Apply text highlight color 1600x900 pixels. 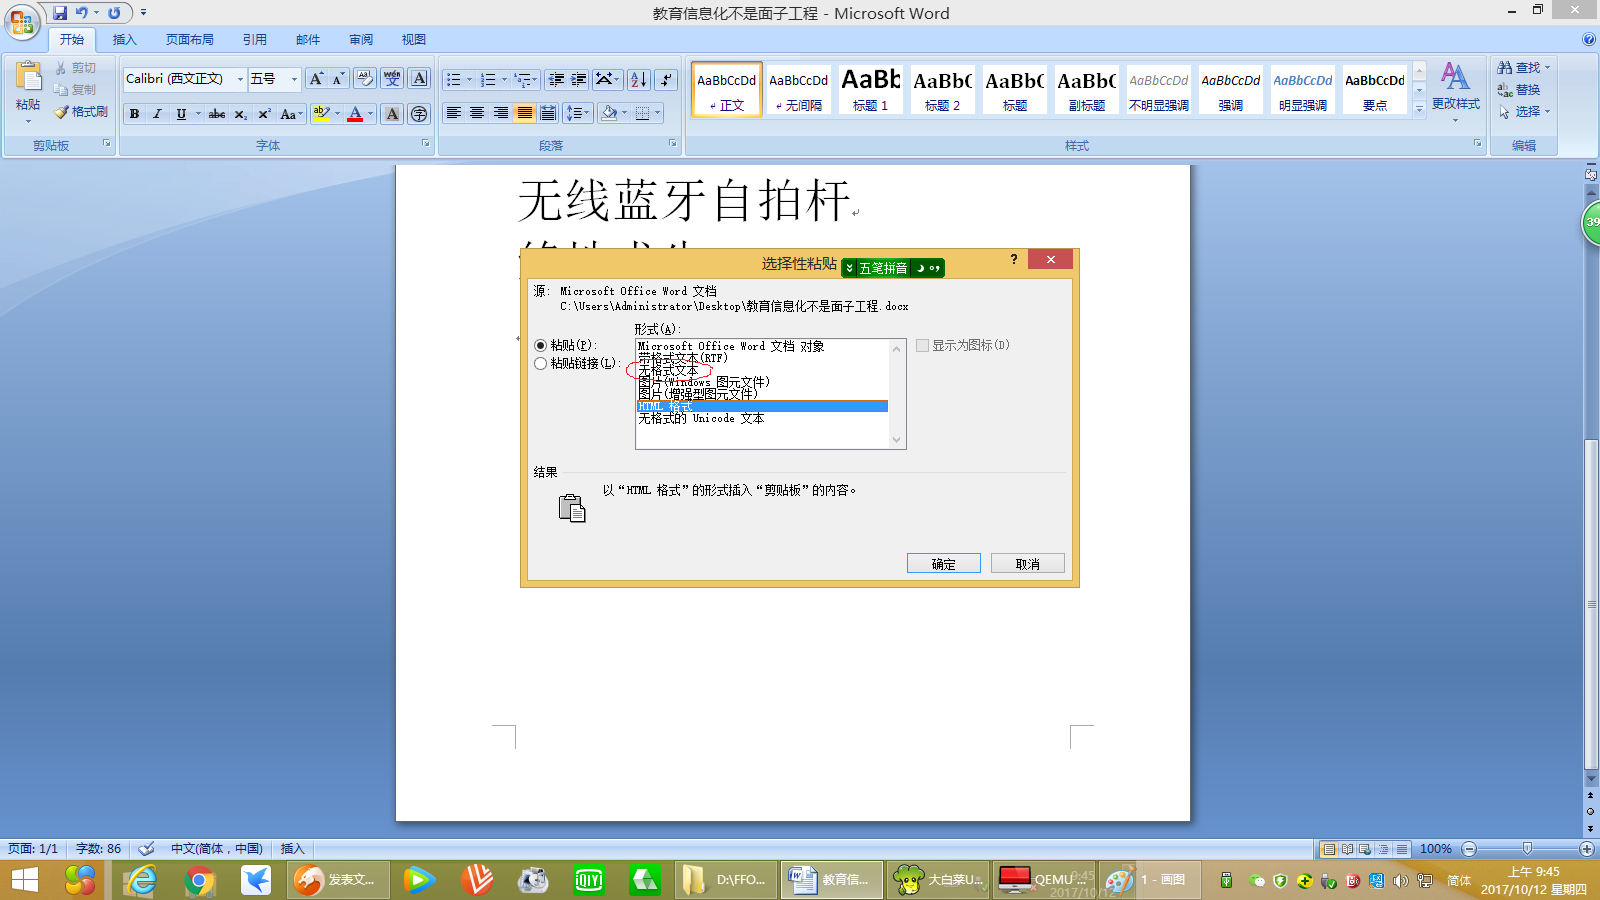click(x=320, y=114)
